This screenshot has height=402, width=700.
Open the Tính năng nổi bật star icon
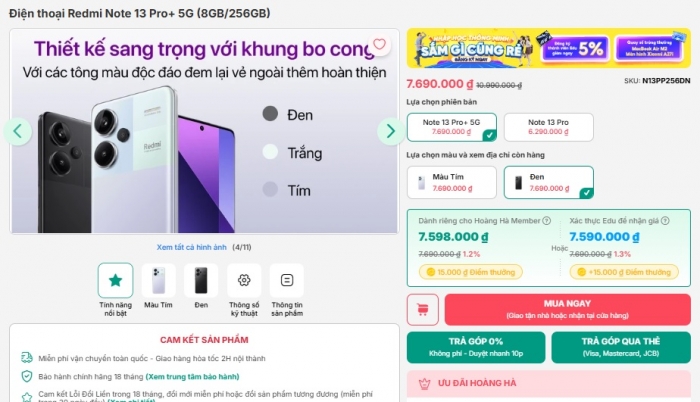pos(116,281)
